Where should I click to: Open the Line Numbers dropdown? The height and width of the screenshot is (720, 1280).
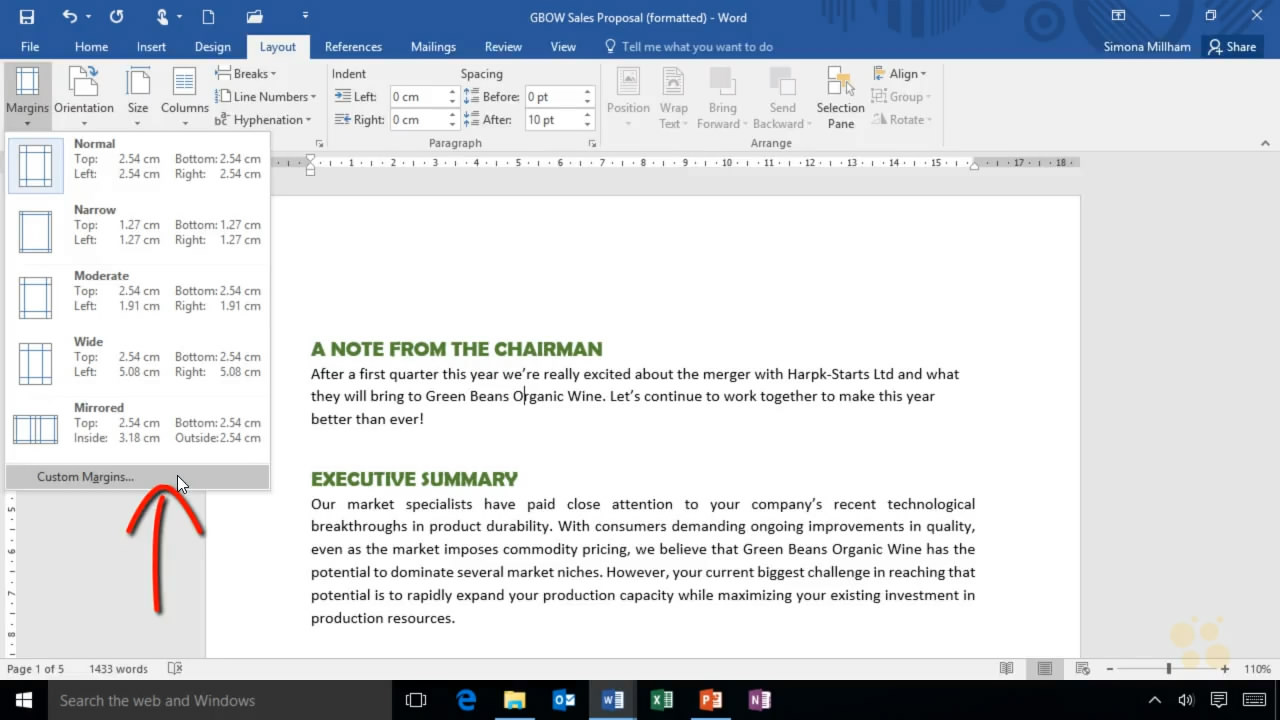click(266, 96)
